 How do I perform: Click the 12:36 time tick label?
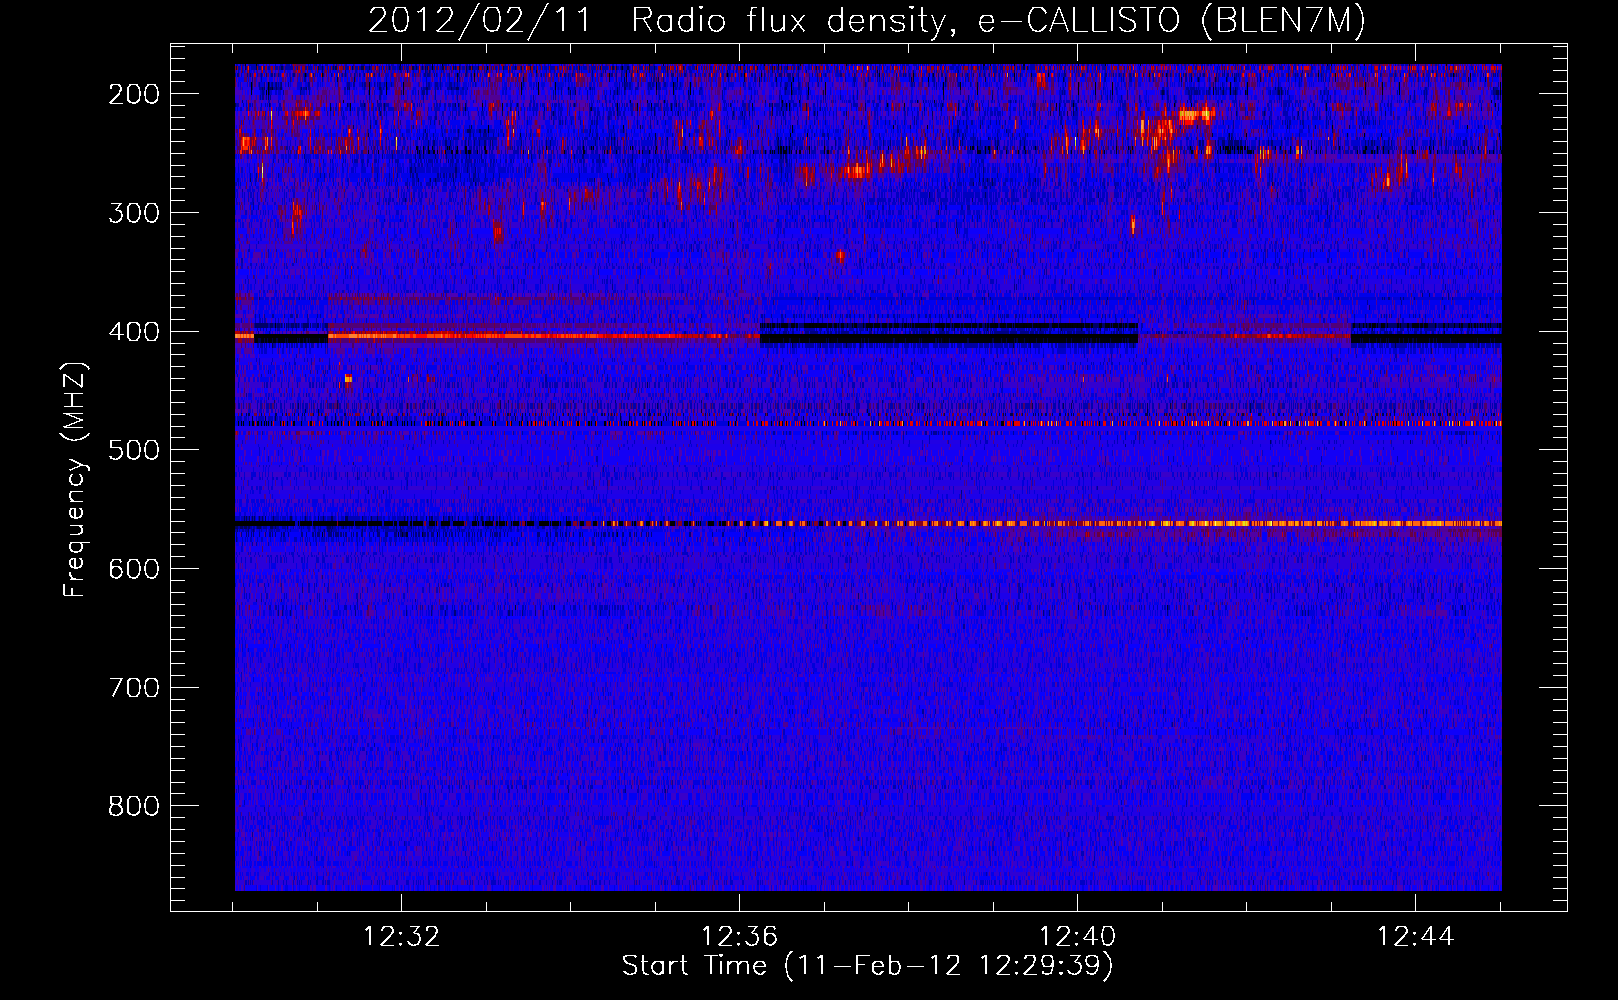(739, 937)
